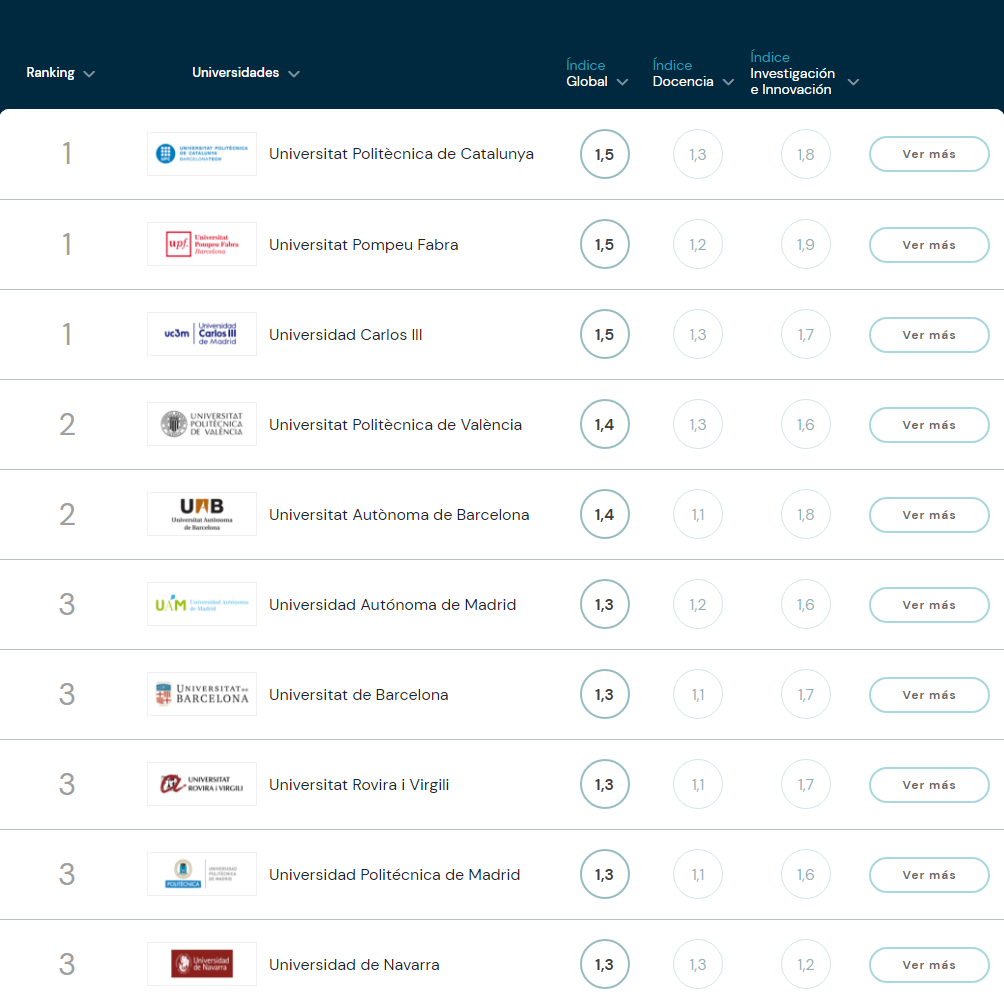Click the Universitat de Barcelona logo
The image size is (1004, 1007).
201,694
